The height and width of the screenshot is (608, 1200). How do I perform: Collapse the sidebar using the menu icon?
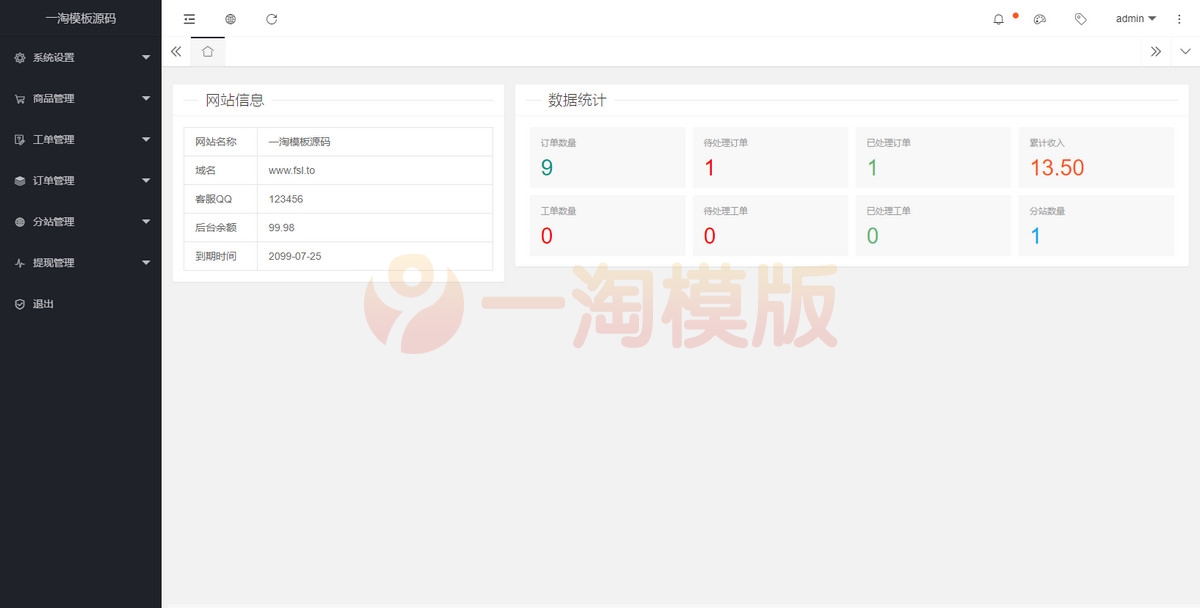tap(188, 18)
